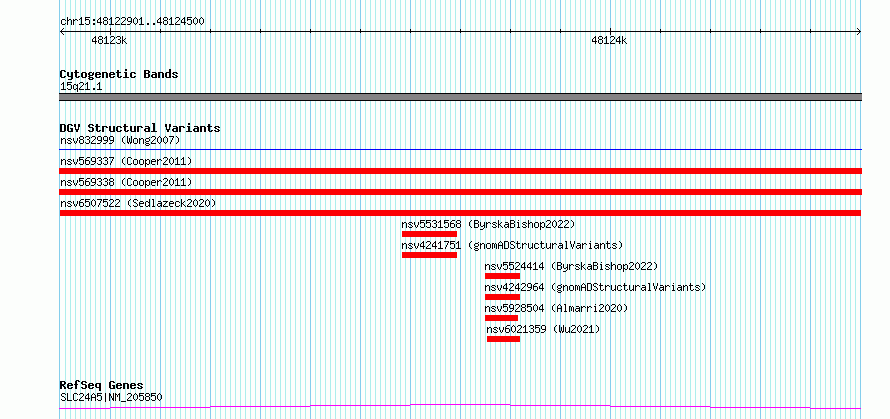Click the 15q21.1 band label
This screenshot has height=419, width=890.
(81, 87)
